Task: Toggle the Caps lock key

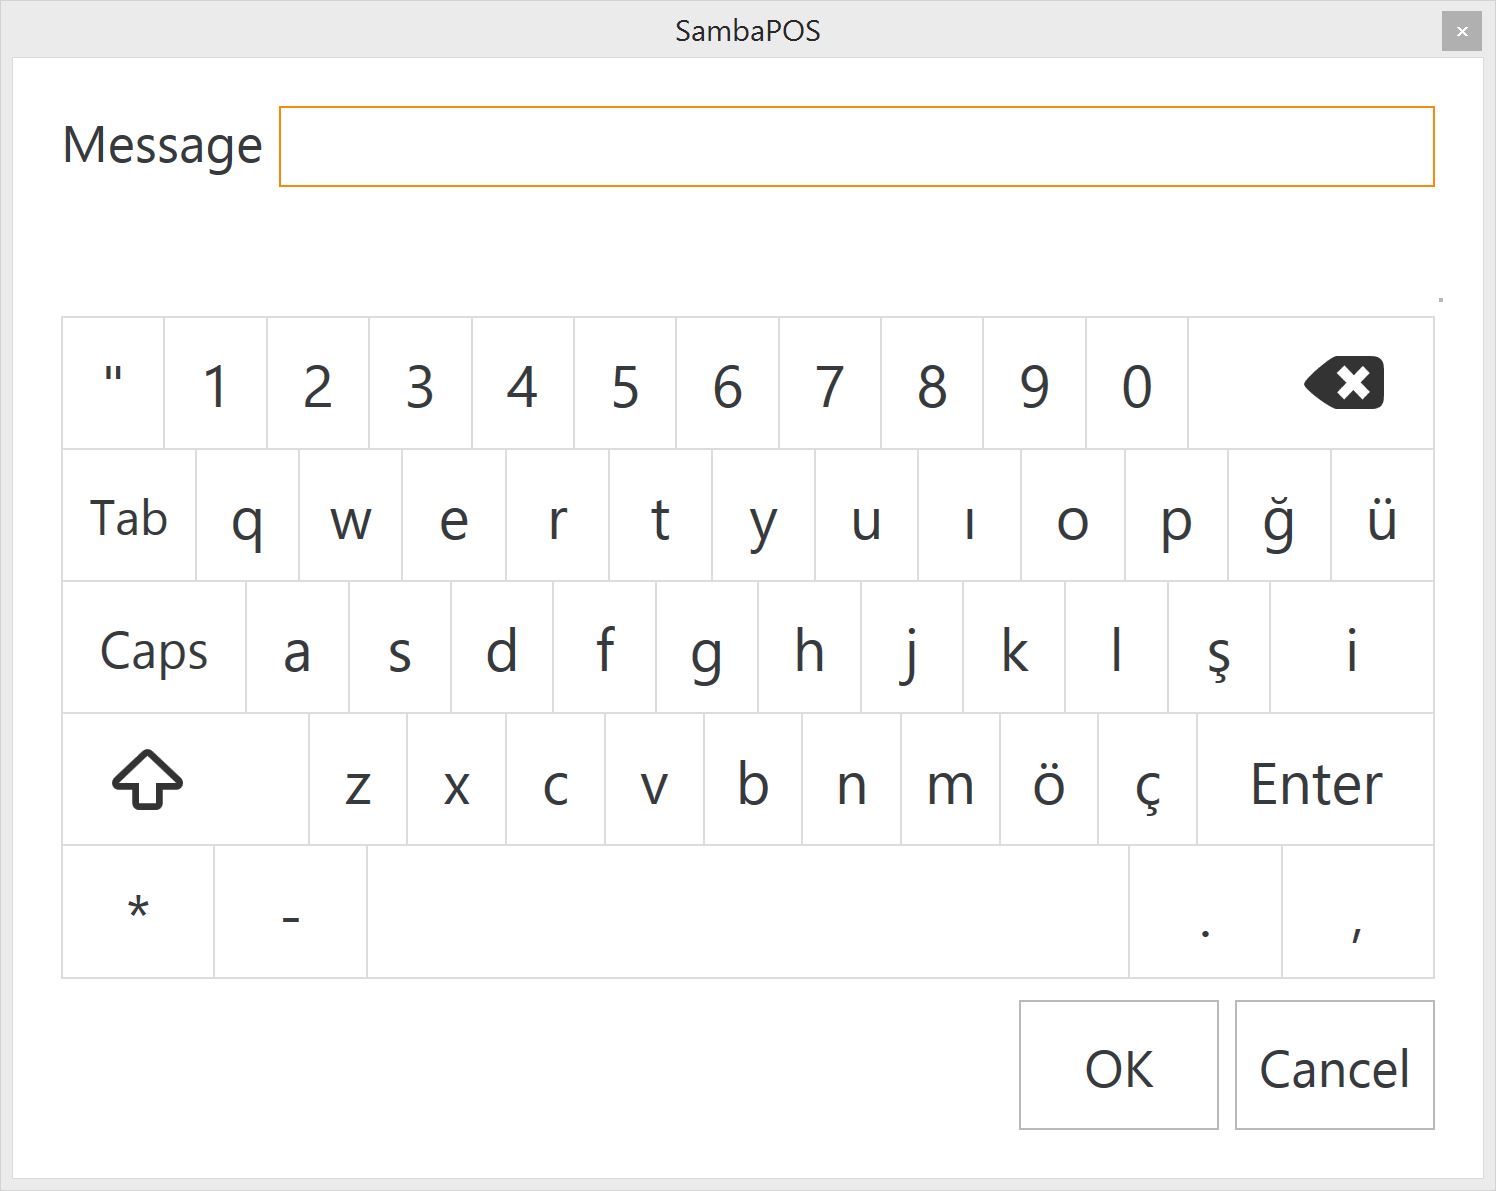Action: 154,647
